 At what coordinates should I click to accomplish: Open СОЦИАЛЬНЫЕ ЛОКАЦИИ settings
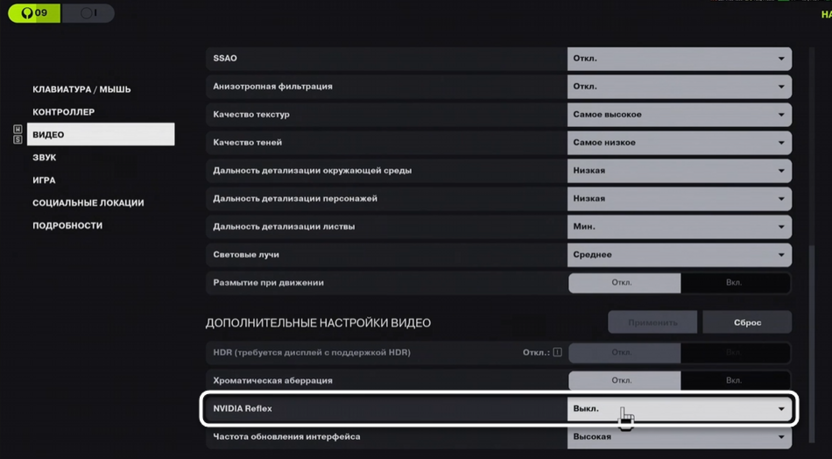coord(88,203)
